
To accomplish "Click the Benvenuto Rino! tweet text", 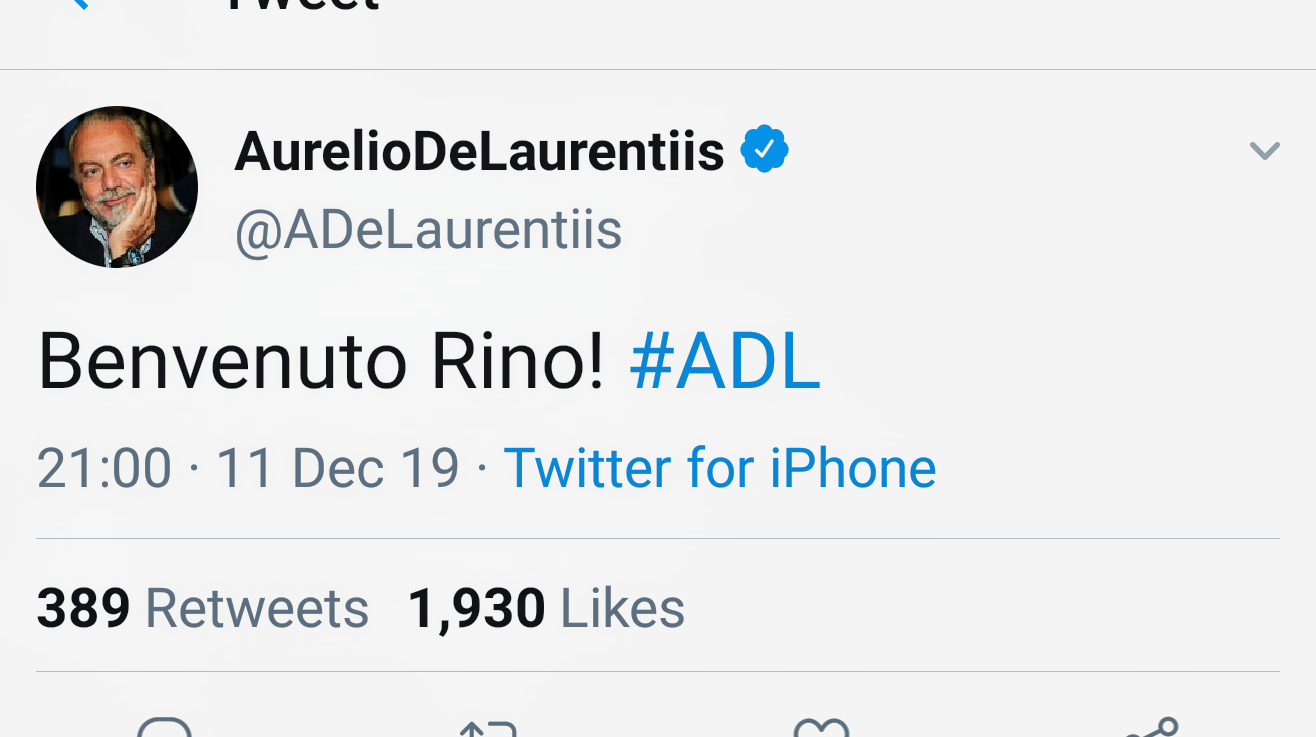I will (x=320, y=362).
